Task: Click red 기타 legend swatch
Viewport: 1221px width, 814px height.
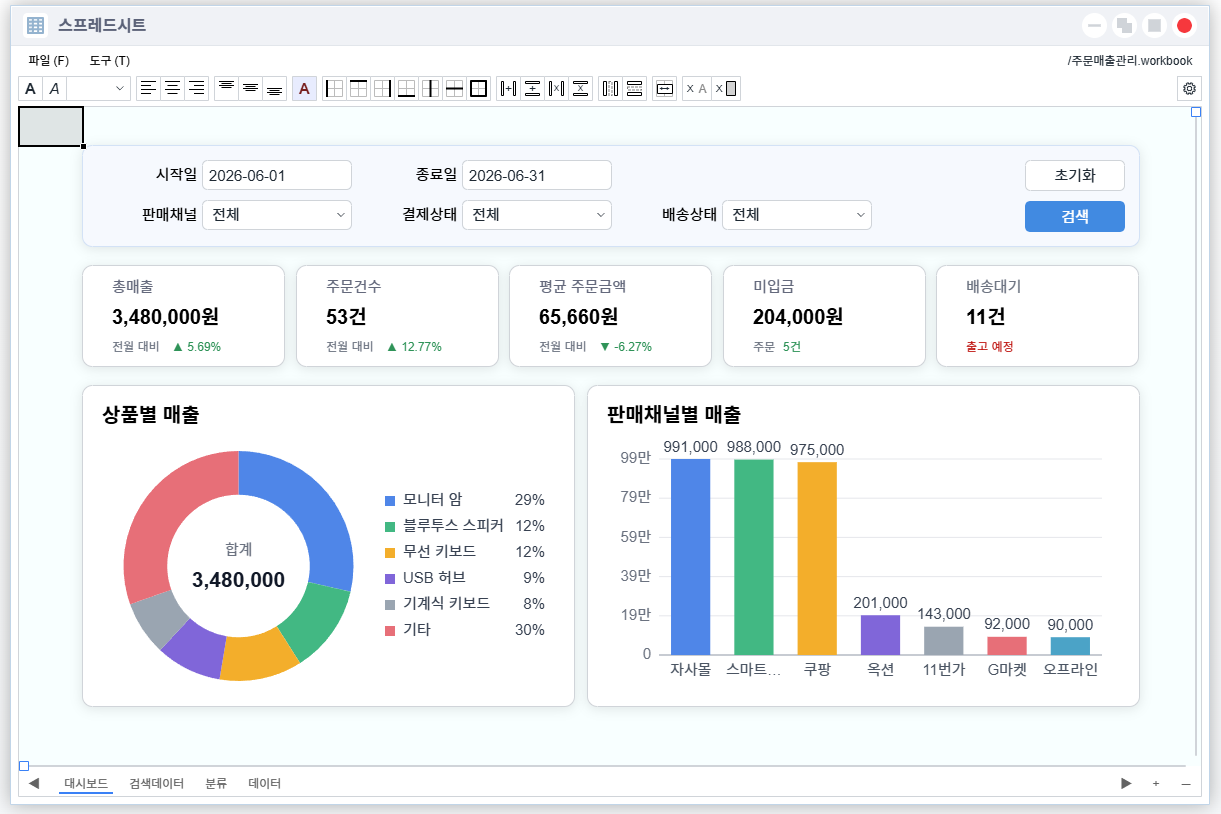Action: pos(390,630)
